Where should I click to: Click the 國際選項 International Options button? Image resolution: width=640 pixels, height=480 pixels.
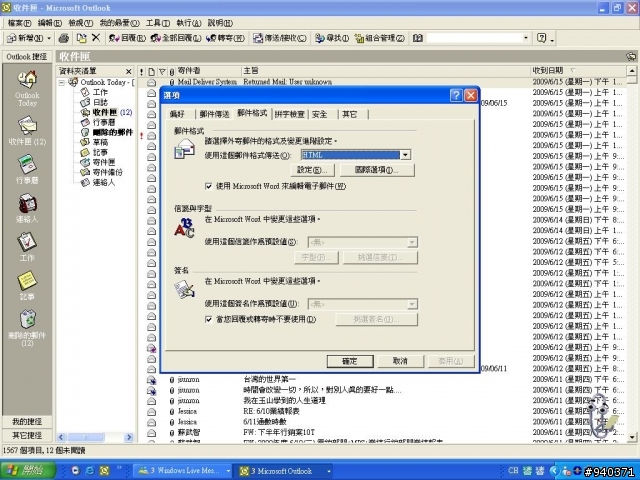pos(377,170)
